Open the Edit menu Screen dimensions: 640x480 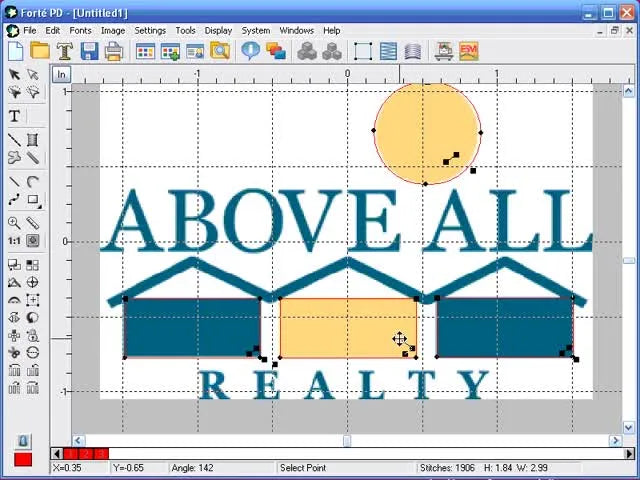tap(53, 31)
